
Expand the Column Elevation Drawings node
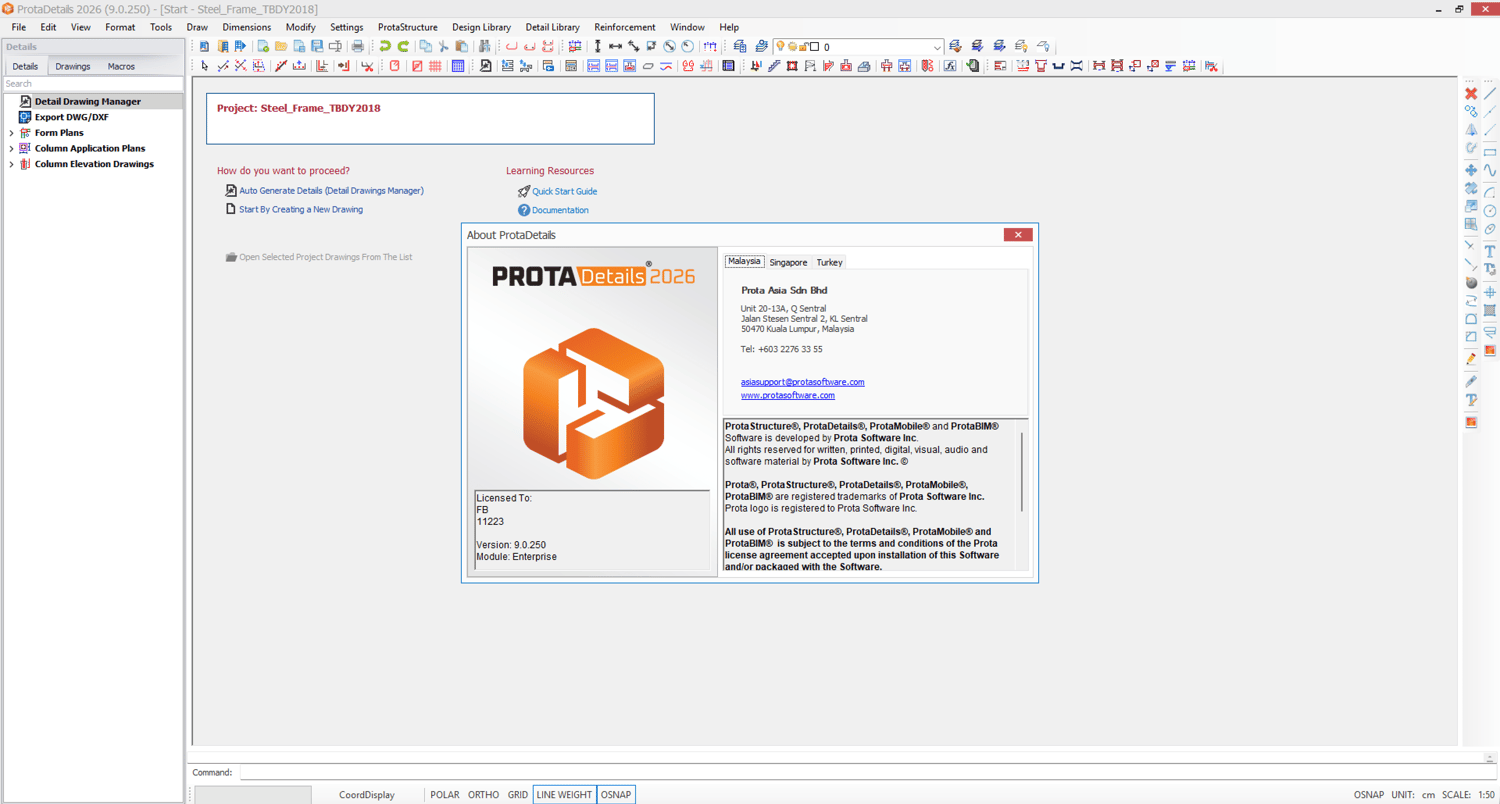click(12, 165)
